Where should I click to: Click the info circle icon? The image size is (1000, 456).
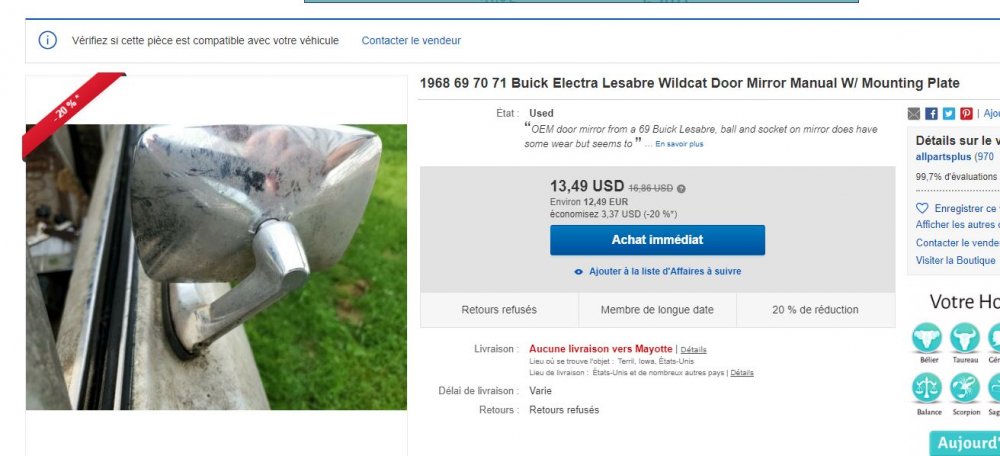point(48,40)
